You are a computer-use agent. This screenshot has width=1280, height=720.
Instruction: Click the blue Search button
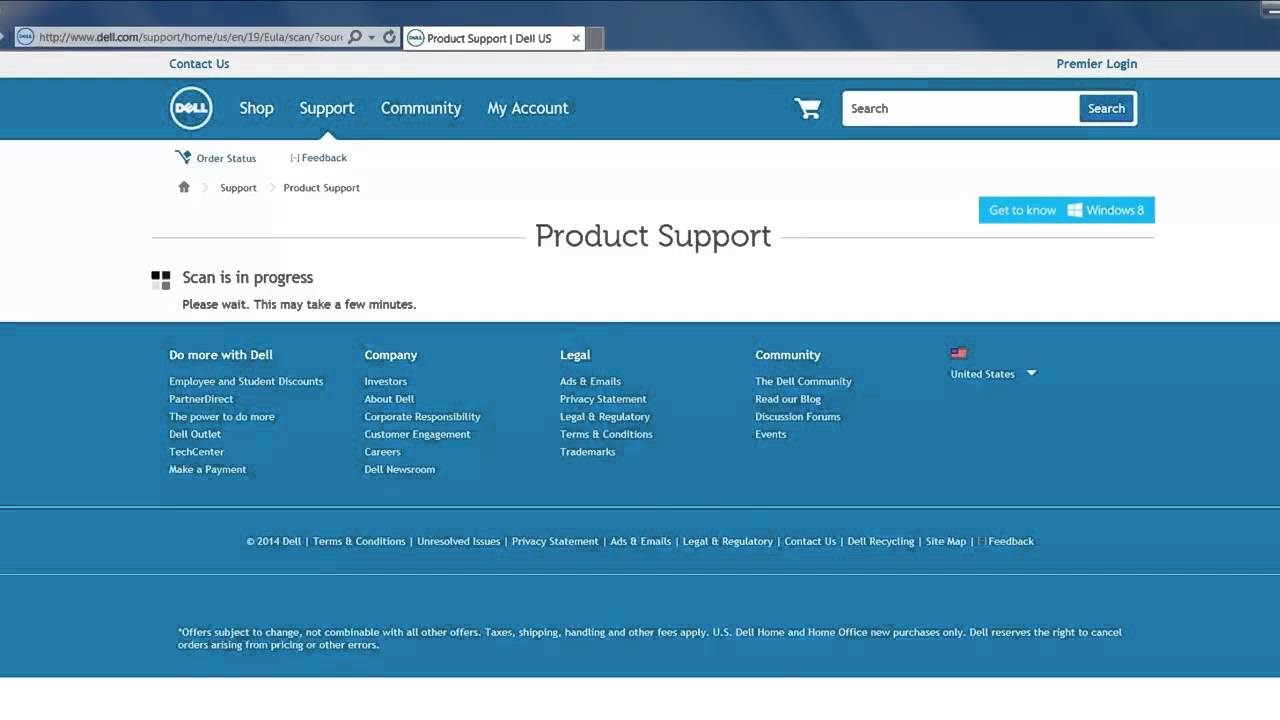click(1106, 108)
